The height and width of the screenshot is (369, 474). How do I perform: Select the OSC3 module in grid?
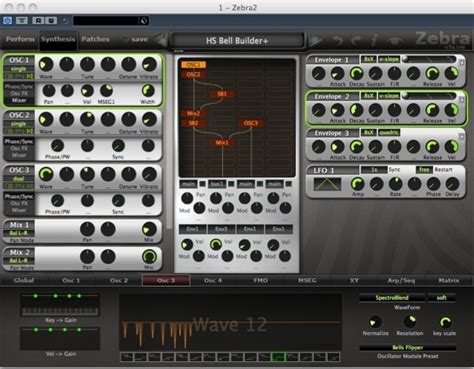coord(251,123)
